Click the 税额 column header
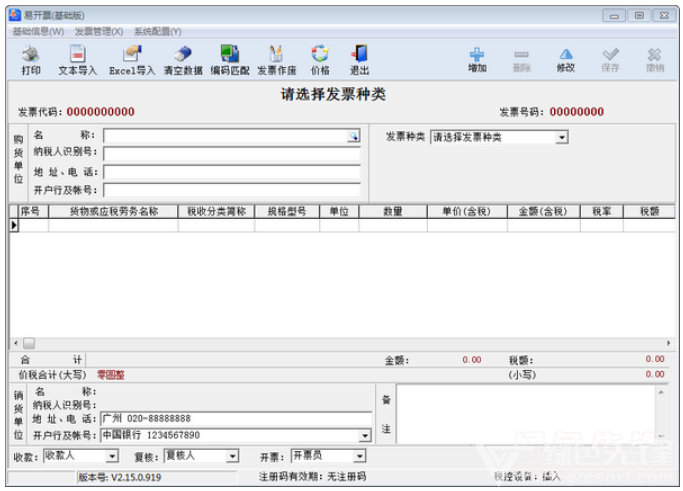 (649, 211)
